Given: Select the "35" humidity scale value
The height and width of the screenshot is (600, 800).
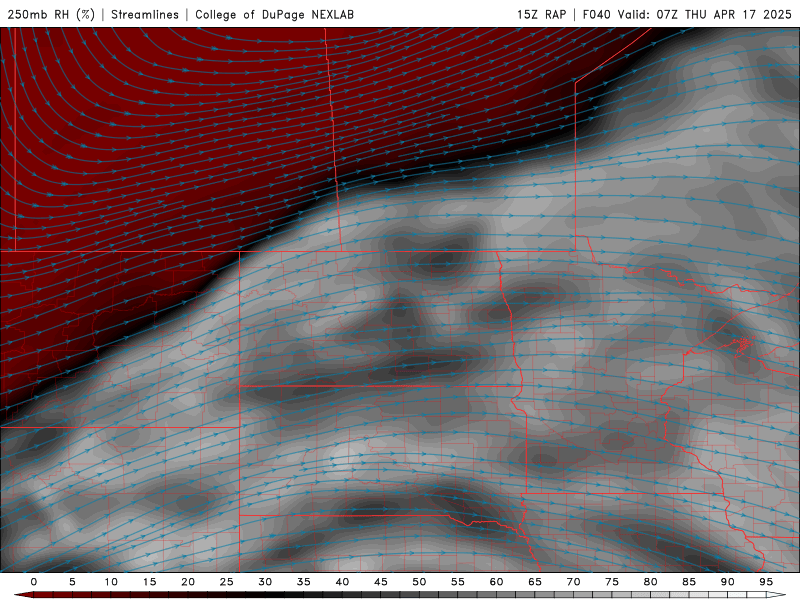Looking at the screenshot, I should [x=304, y=582].
